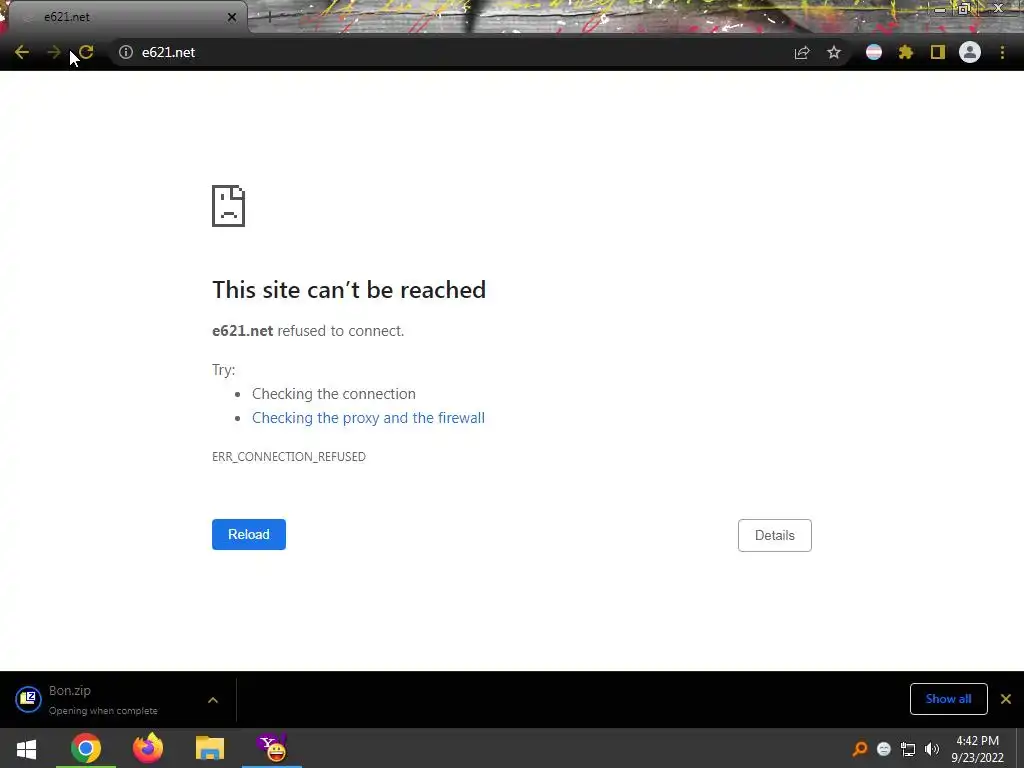Go back to the previous page

tap(22, 52)
